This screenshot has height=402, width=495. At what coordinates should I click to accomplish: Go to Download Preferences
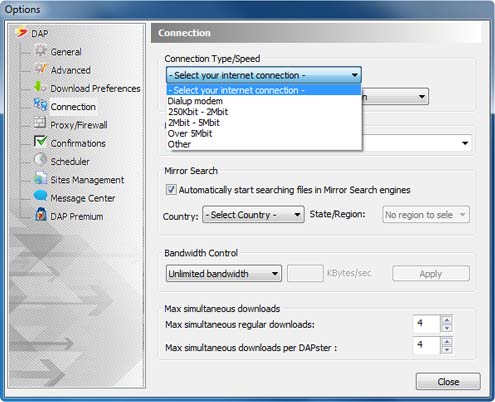tap(95, 89)
